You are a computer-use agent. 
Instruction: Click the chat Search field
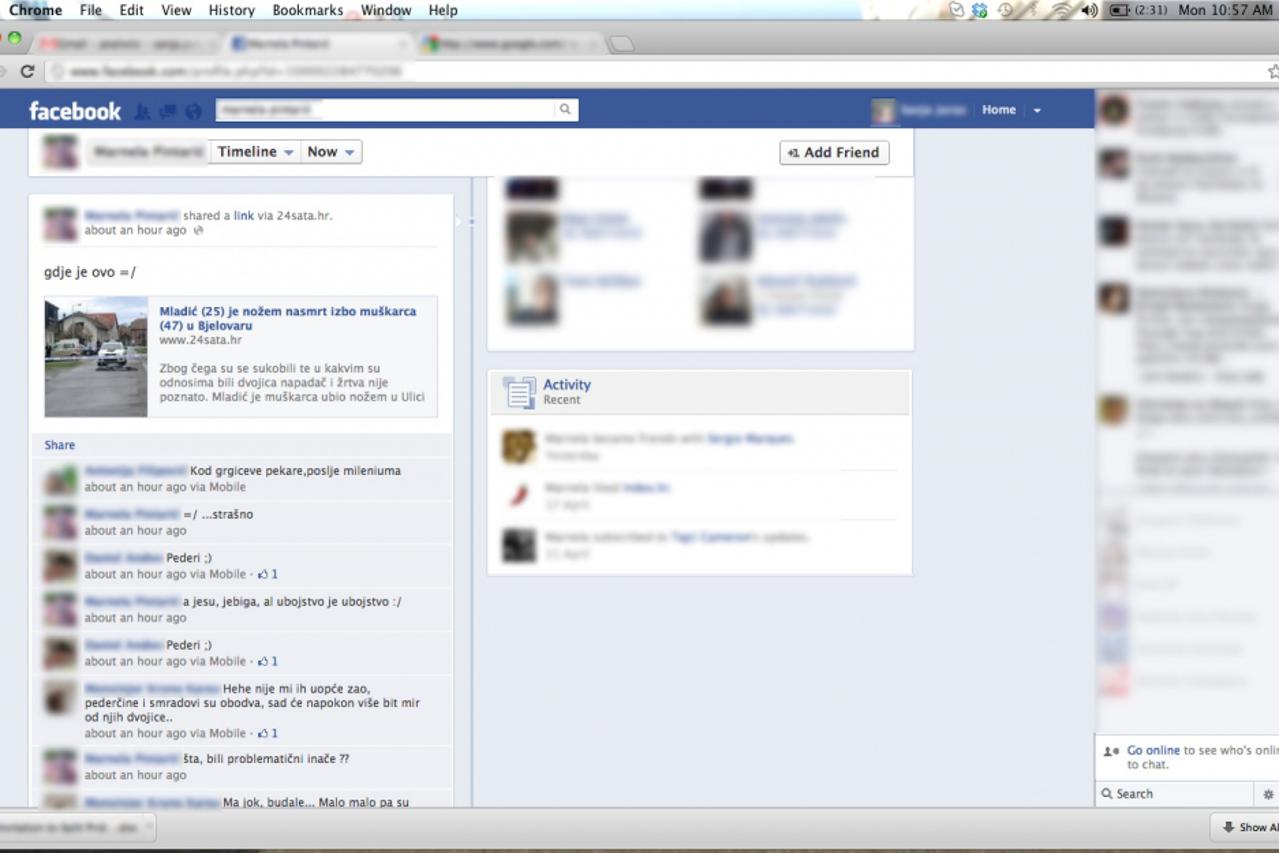coord(1176,794)
